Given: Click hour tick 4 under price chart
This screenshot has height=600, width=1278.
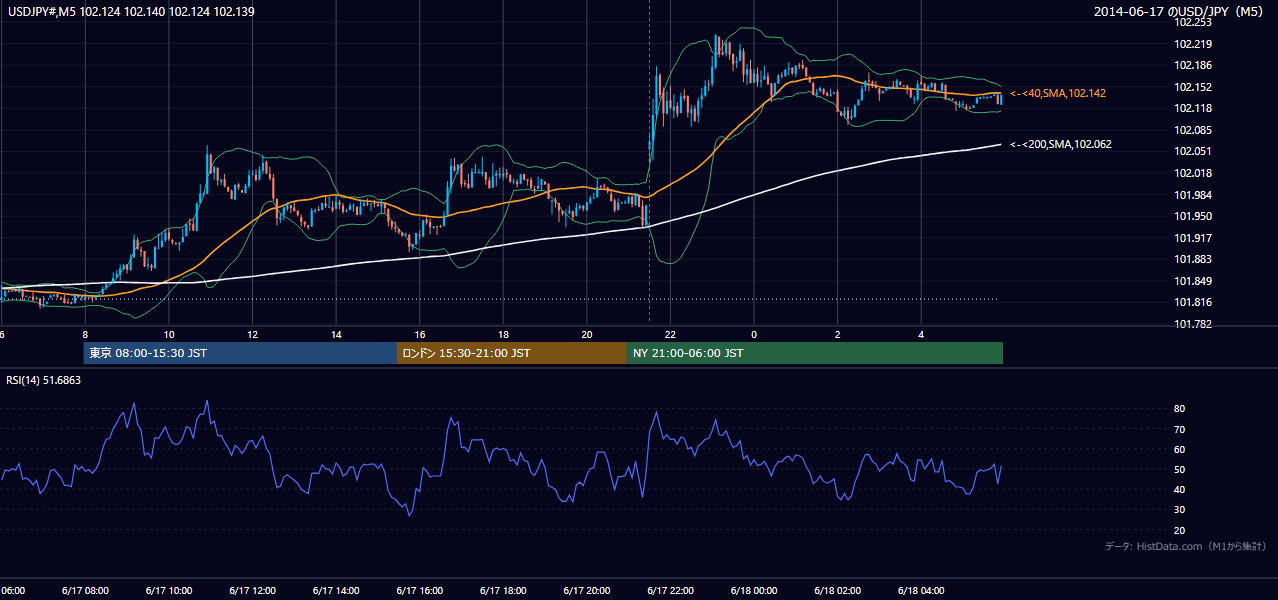Looking at the screenshot, I should pos(922,334).
